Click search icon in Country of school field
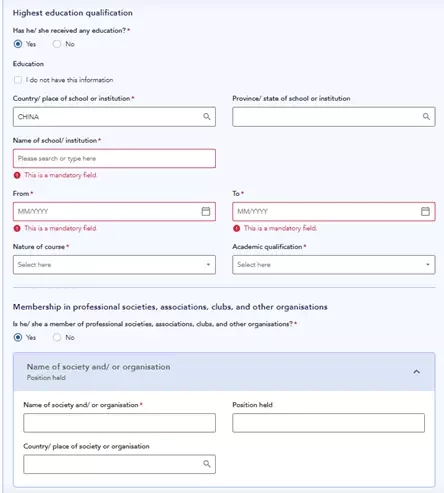Viewport: 444px width, 493px height. (x=207, y=116)
